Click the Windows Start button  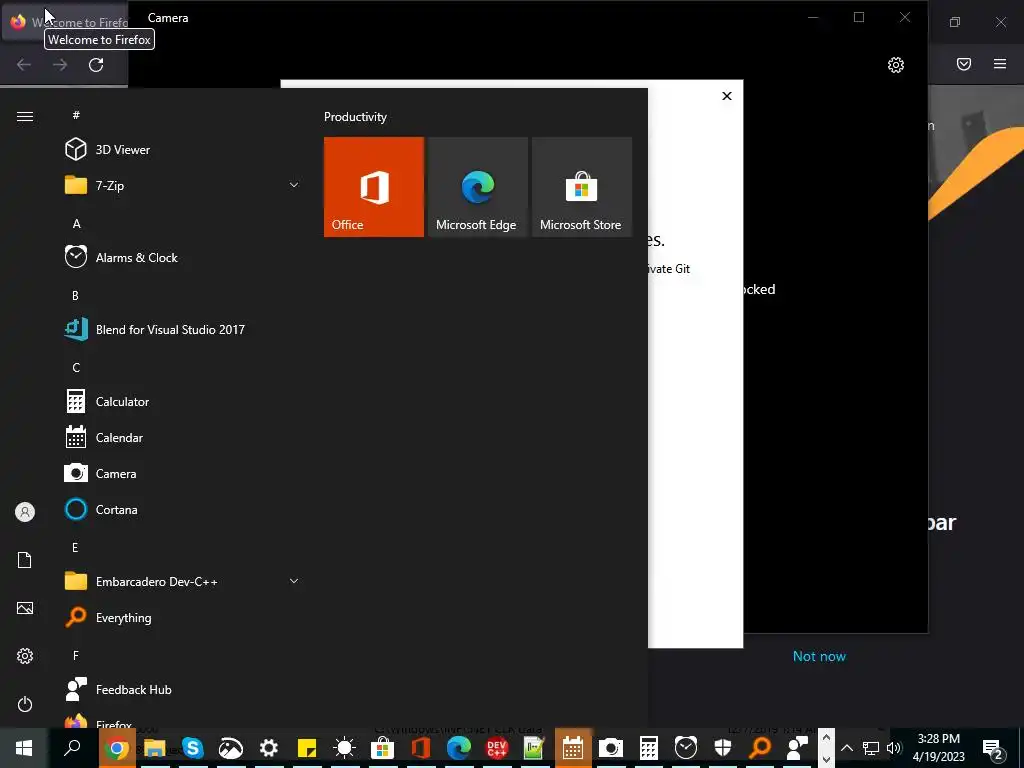24,747
